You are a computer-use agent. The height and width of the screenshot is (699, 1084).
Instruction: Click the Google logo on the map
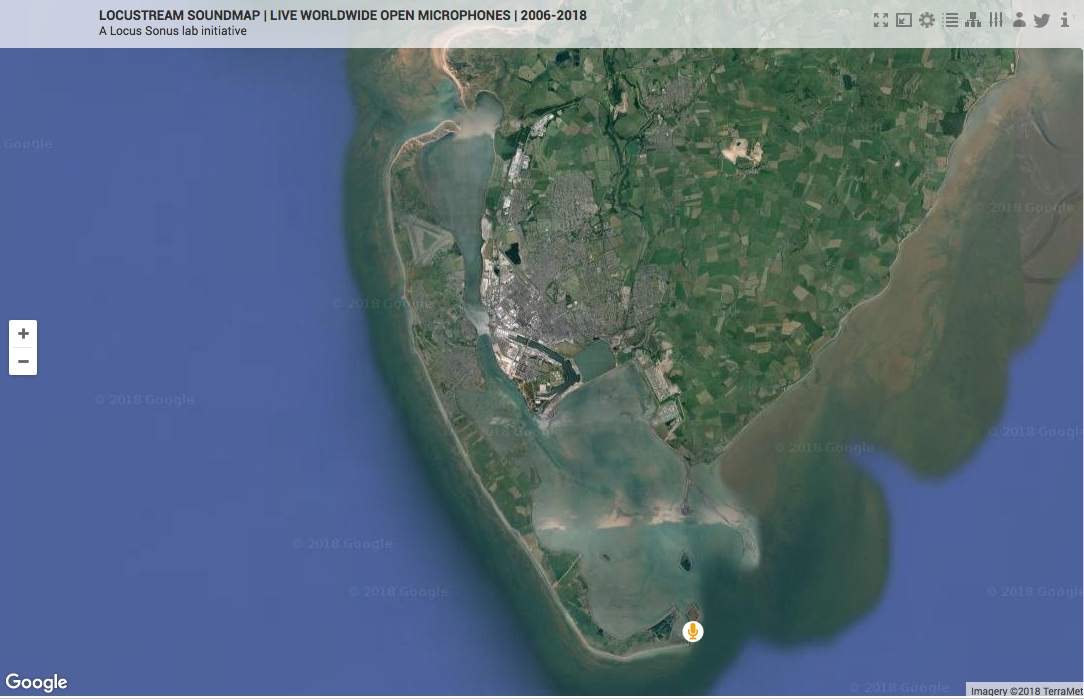pyautogui.click(x=37, y=683)
